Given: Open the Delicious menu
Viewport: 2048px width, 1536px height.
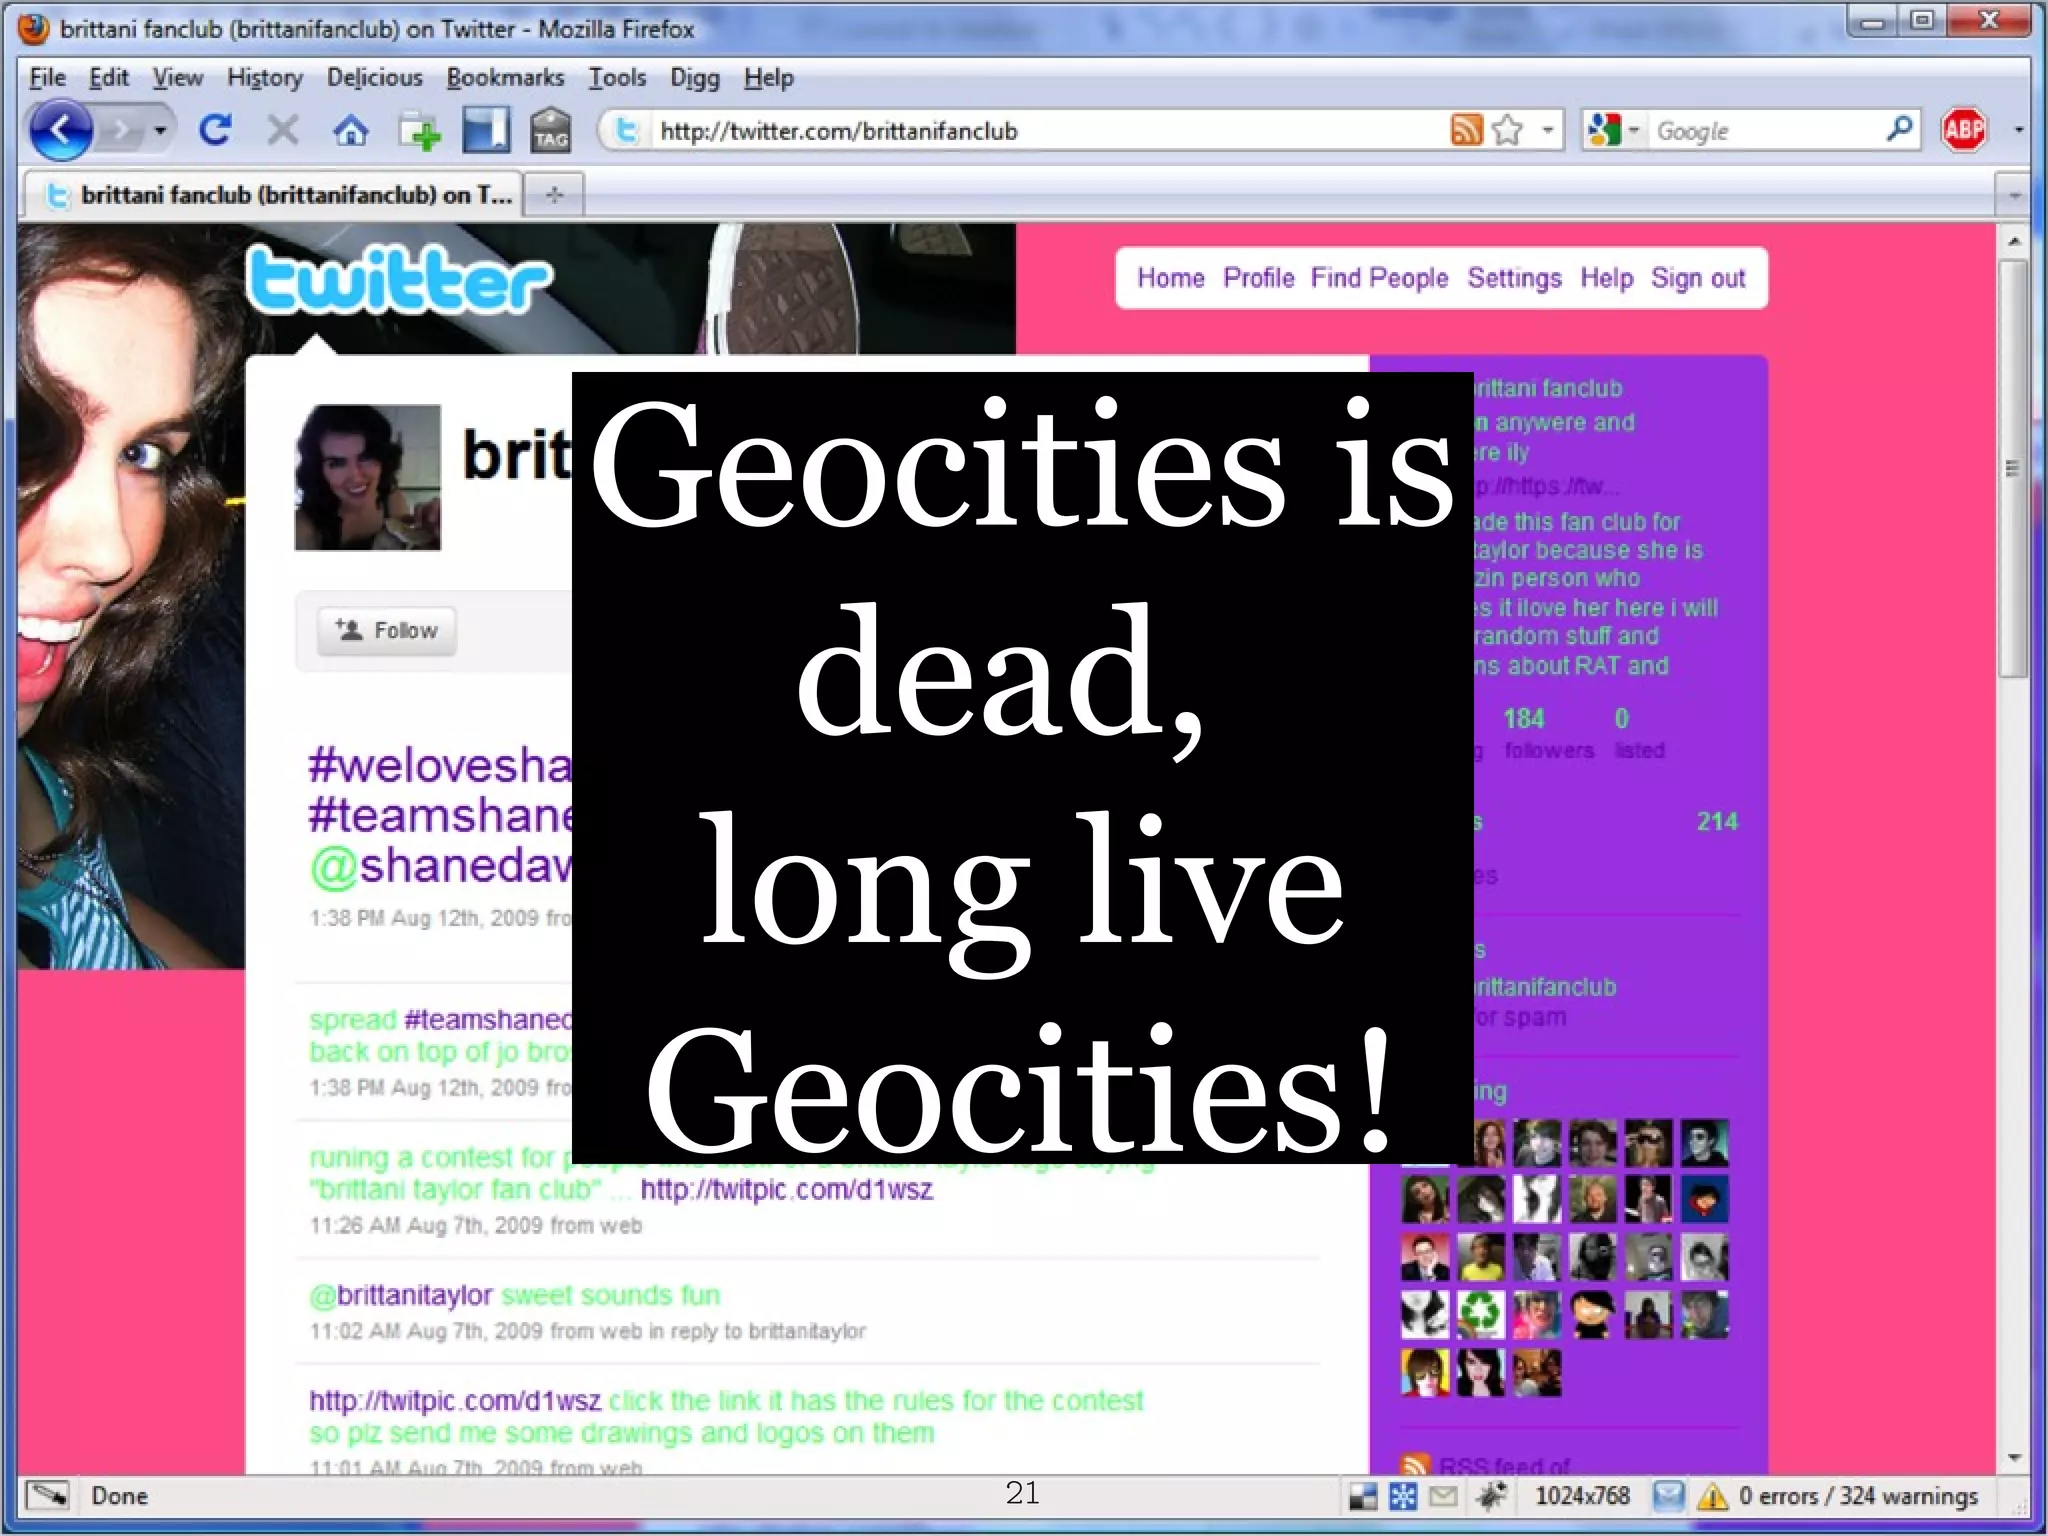Looking at the screenshot, I should 374,77.
